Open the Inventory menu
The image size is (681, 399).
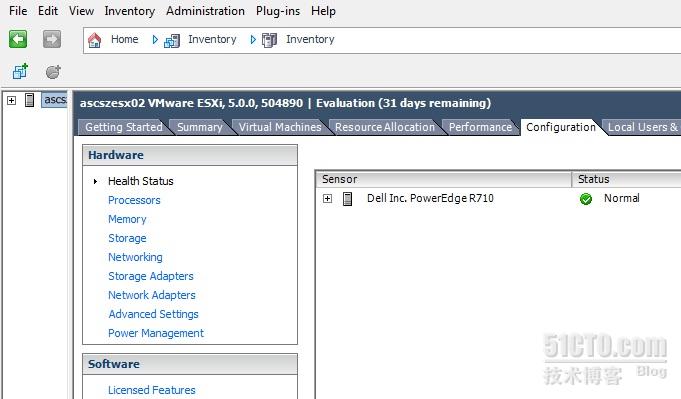pos(129,11)
